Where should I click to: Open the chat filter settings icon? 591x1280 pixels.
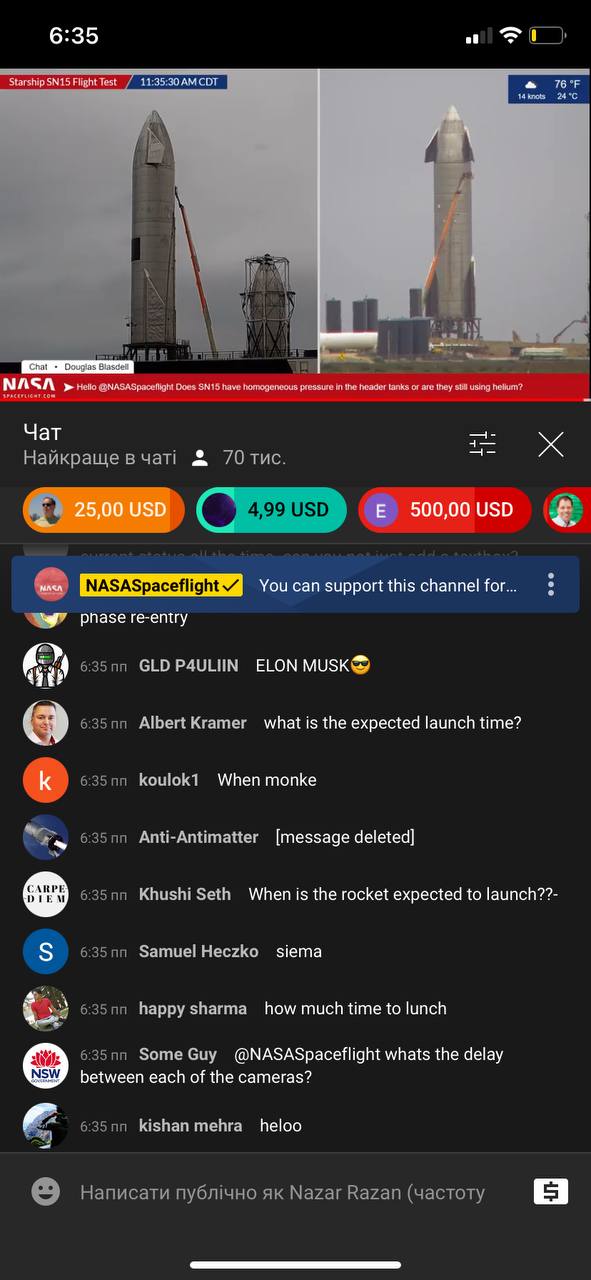coord(482,444)
